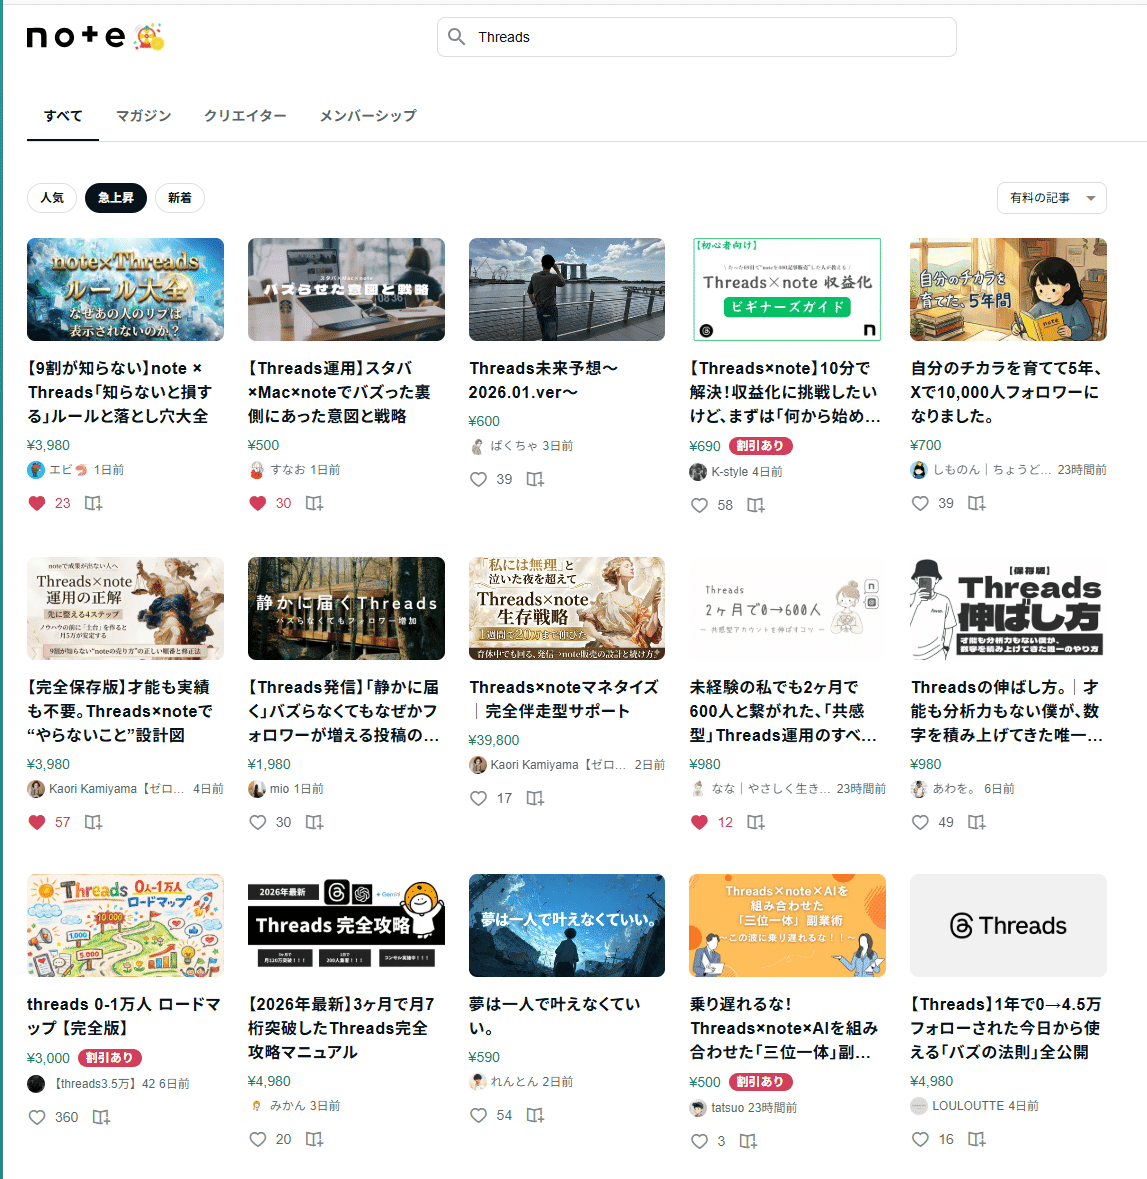
Task: Like the Threads未来予想 article with the heart
Action: (x=478, y=479)
